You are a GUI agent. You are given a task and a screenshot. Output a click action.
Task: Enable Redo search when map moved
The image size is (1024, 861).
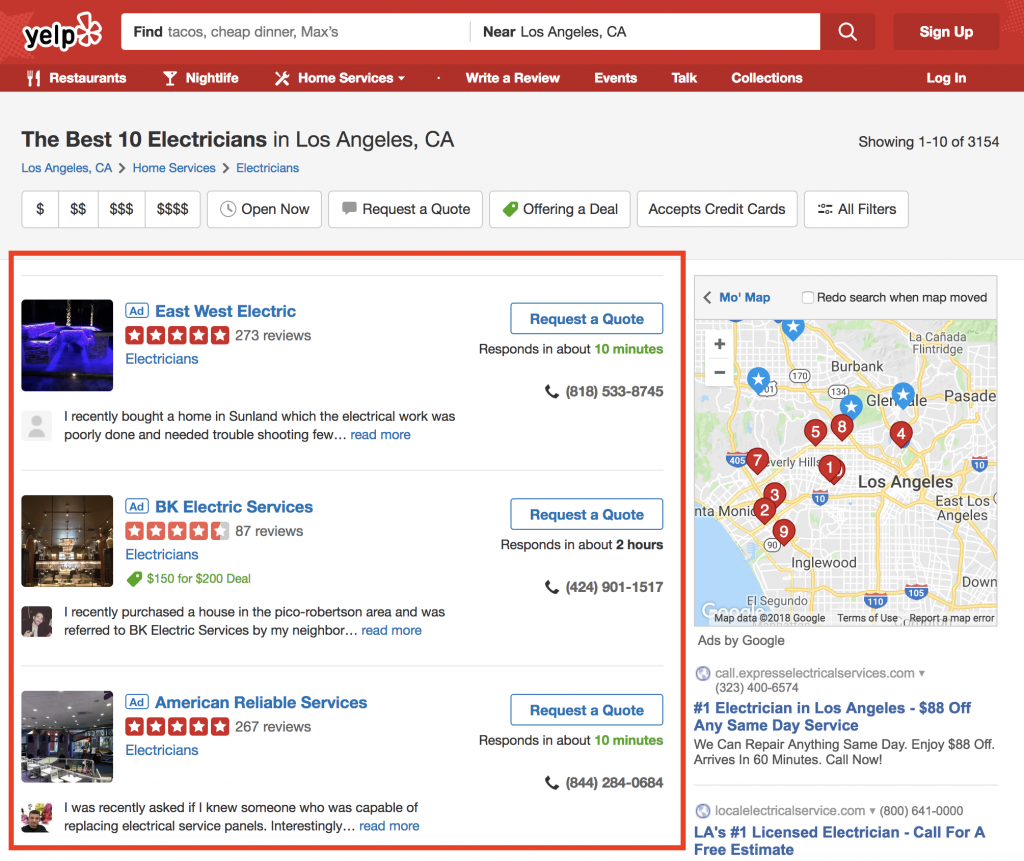tap(808, 298)
